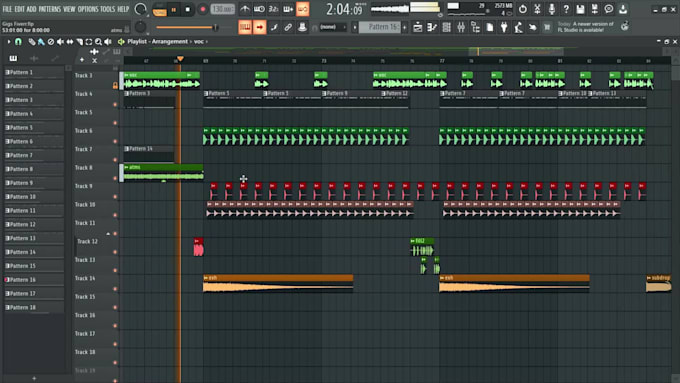The image size is (680, 383).
Task: Click the main volume knob
Action: [140, 9]
